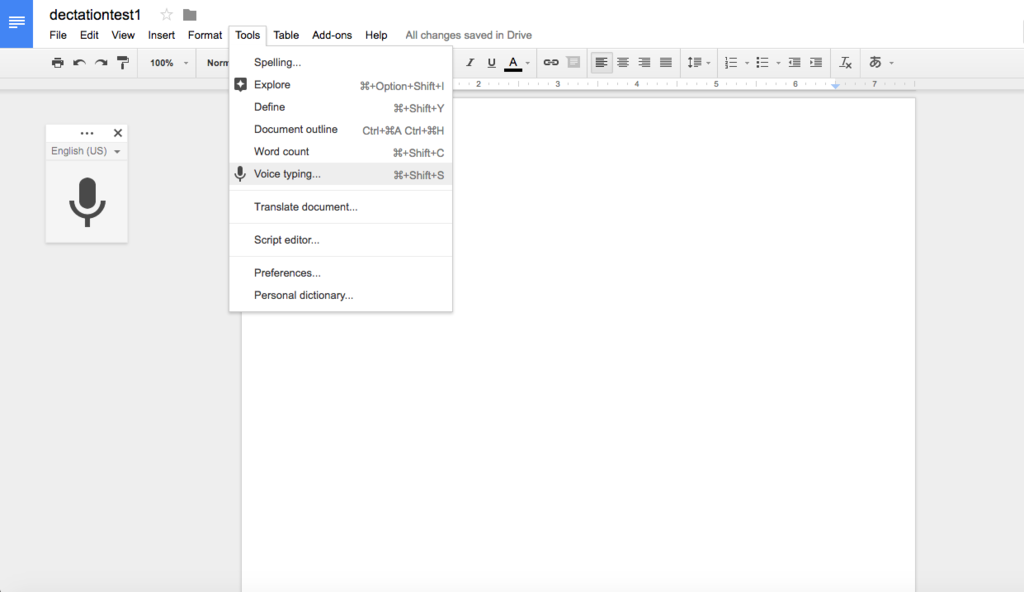Screen dimensions: 1024x592
Task: Open the Help menu
Action: tap(376, 35)
